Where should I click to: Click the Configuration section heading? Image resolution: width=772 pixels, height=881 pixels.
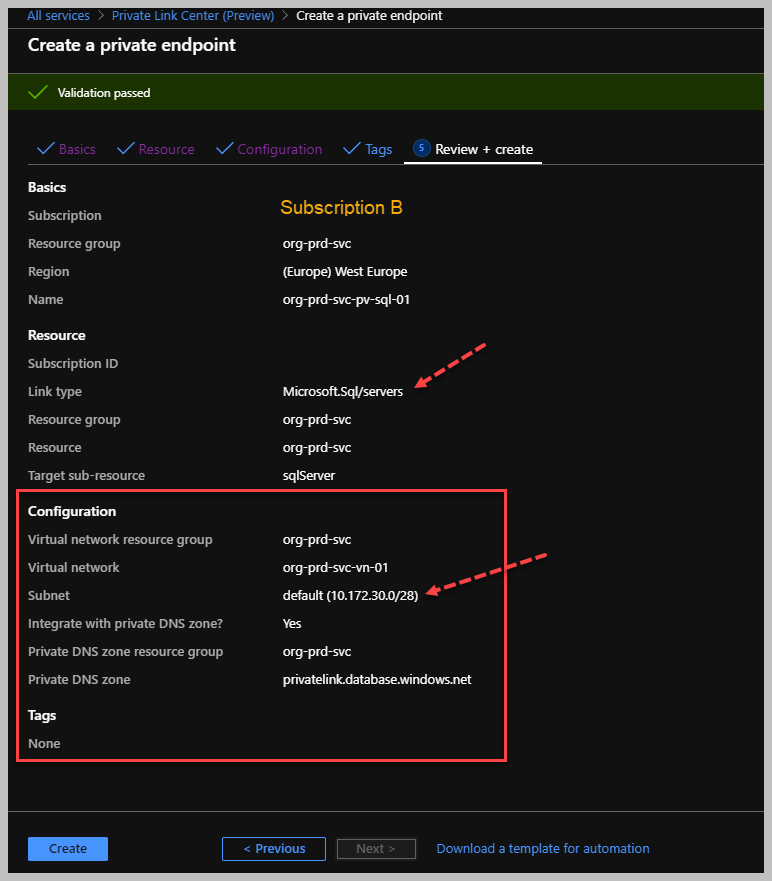pyautogui.click(x=72, y=511)
